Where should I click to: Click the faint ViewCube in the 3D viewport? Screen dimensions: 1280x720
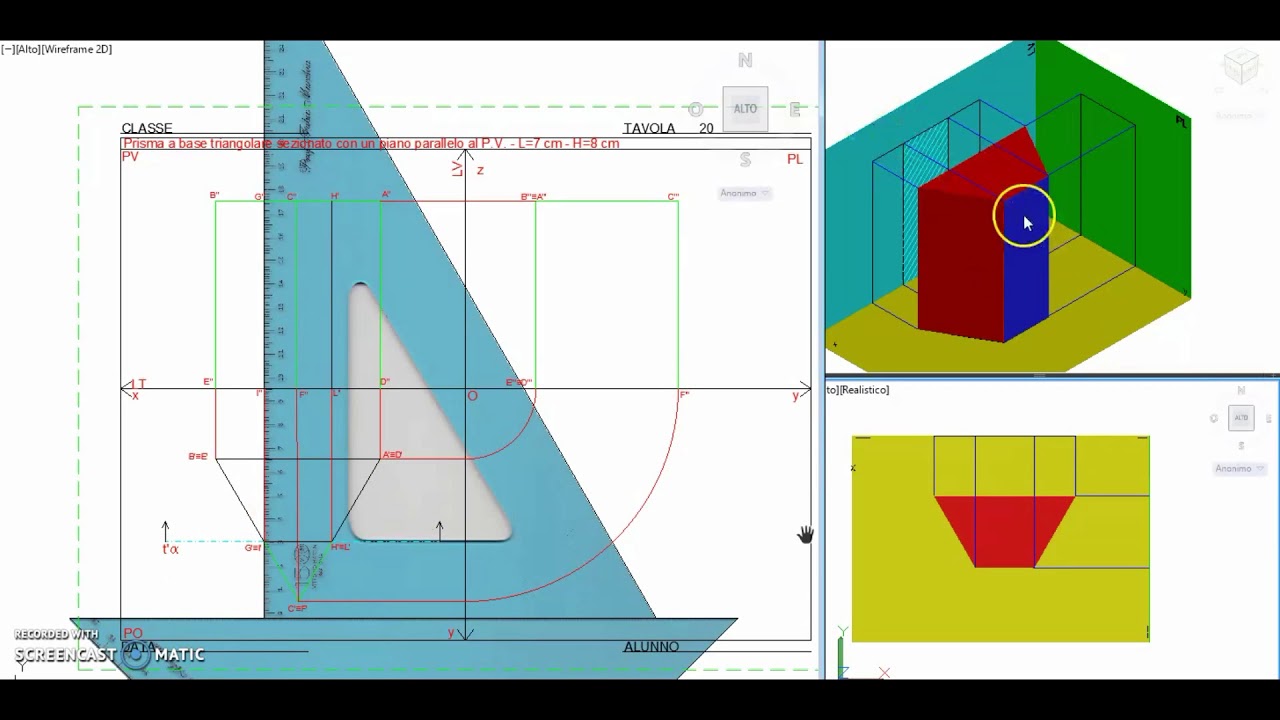[1241, 67]
